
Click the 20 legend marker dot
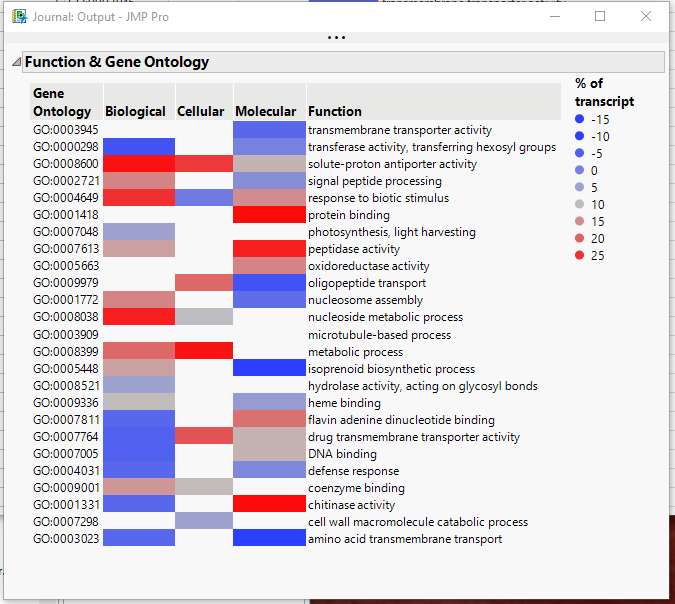[x=580, y=238]
